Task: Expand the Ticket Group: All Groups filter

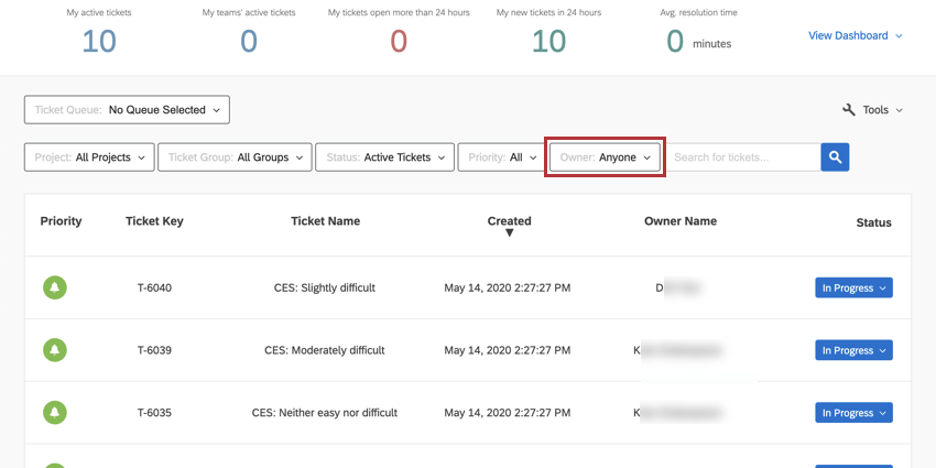Action: (x=235, y=158)
